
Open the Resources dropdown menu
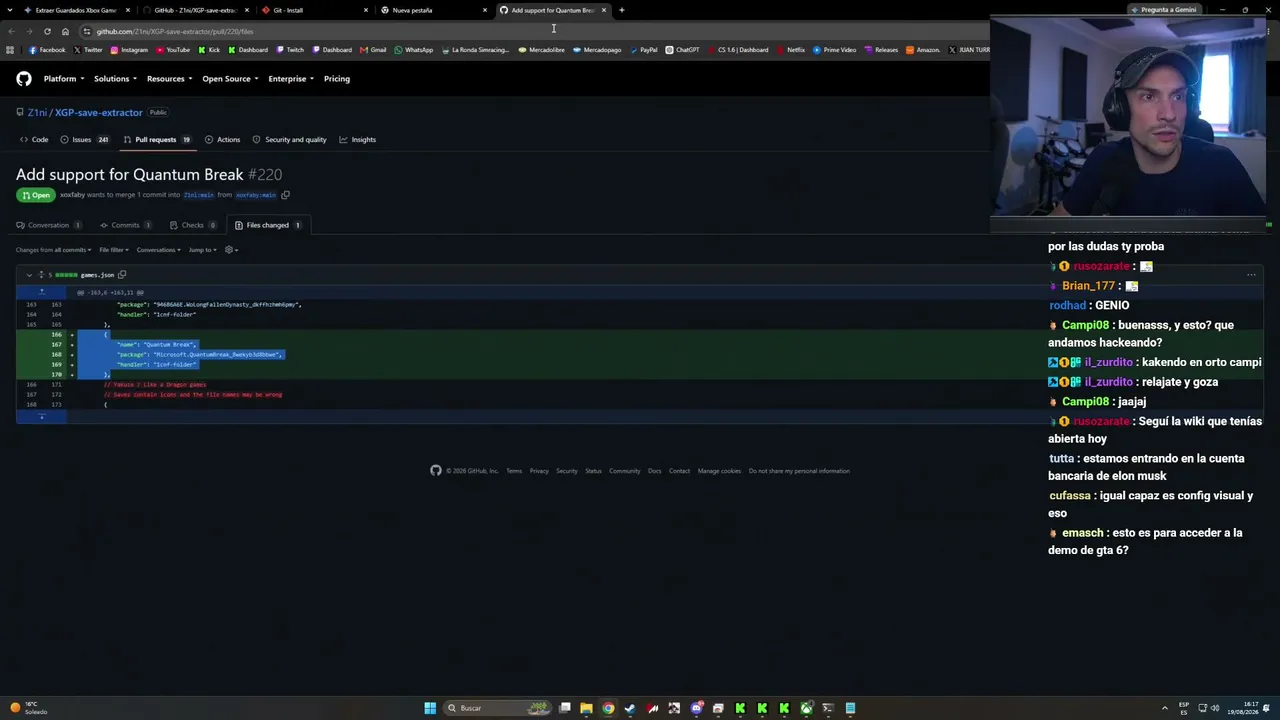pyautogui.click(x=169, y=79)
